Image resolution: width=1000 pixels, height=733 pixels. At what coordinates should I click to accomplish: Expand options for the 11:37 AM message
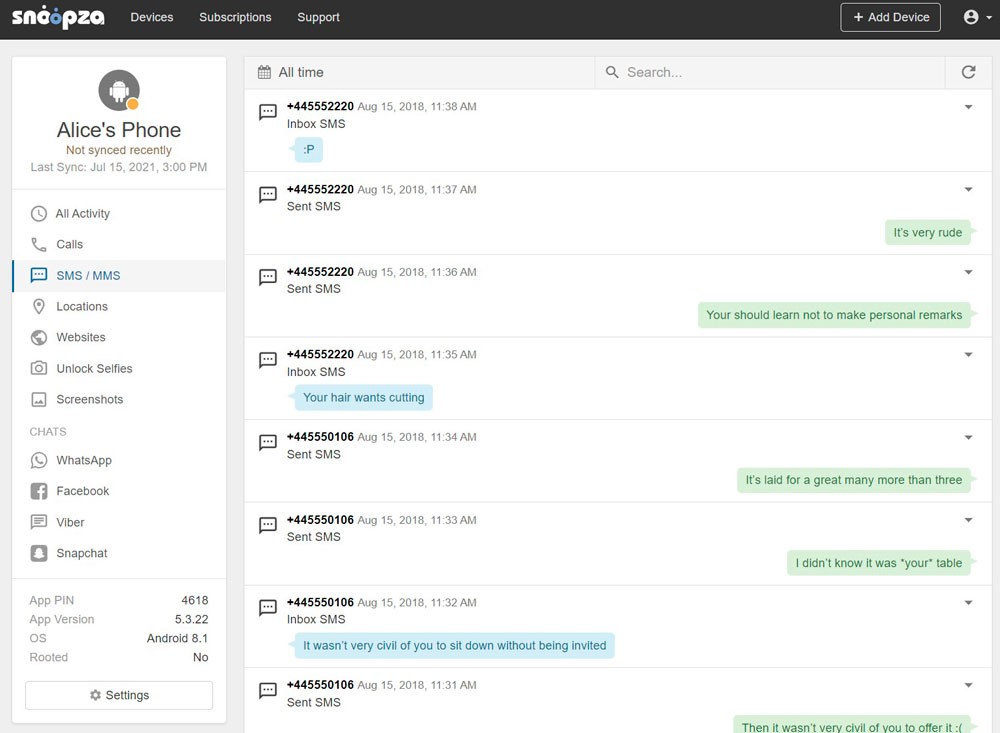coord(968,189)
